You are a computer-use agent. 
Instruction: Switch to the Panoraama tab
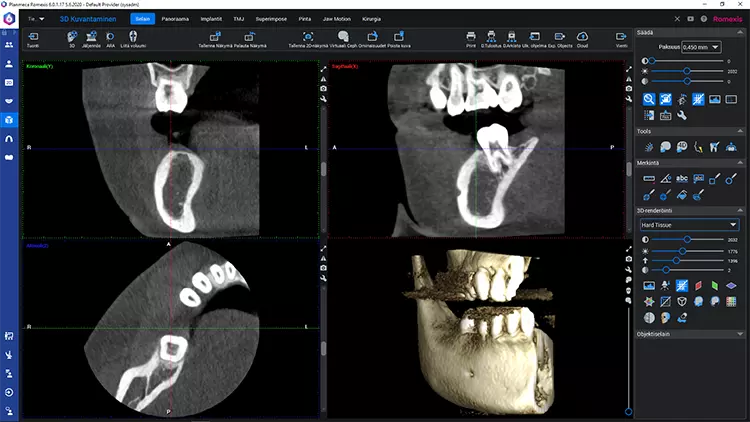click(x=175, y=19)
